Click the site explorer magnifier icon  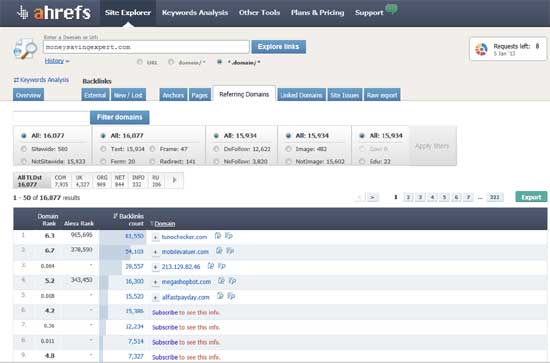pyautogui.click(x=25, y=49)
